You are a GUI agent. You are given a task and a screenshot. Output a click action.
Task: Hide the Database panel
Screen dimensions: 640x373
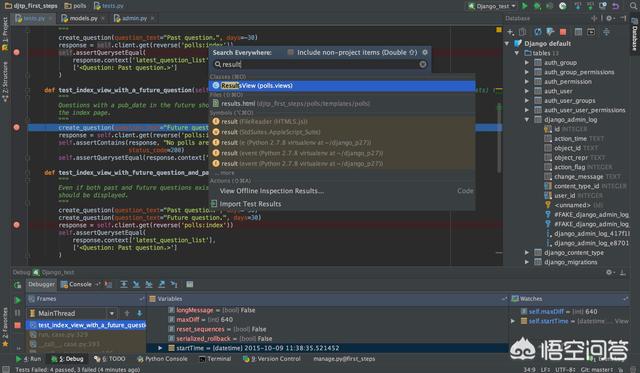tap(623, 18)
